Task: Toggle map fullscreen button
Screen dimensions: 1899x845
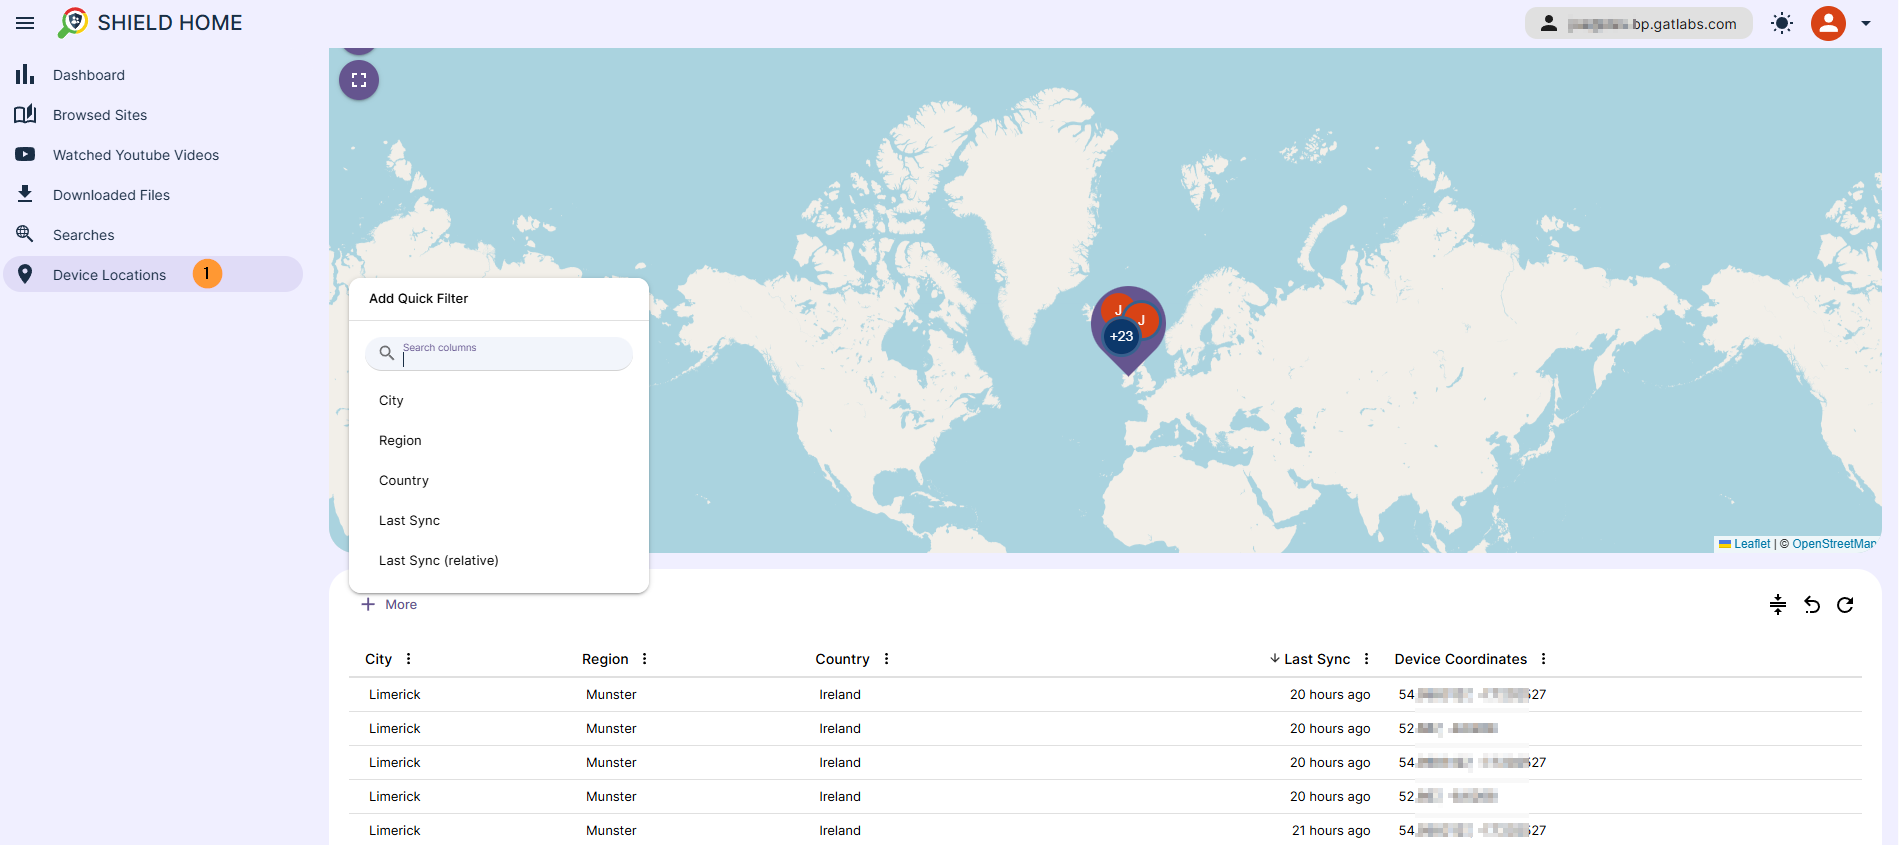Action: [x=359, y=80]
